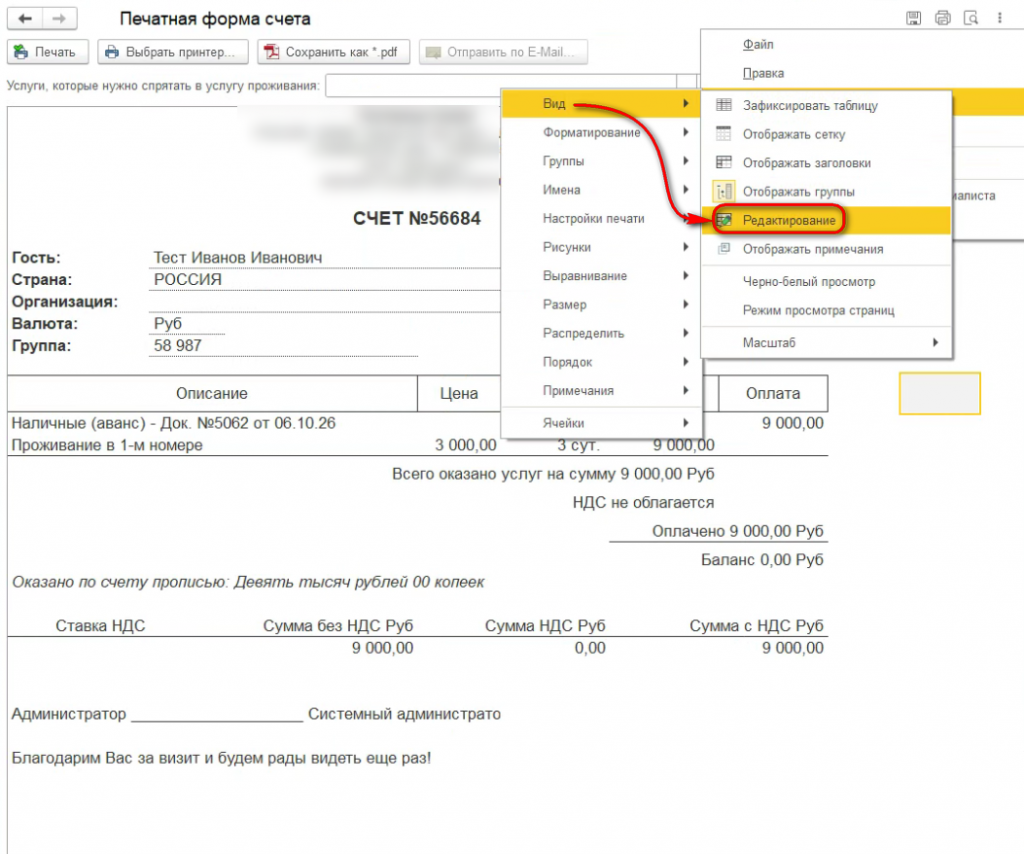This screenshot has height=854, width=1024.
Task: Toggle Отображать группы option
Action: (x=826, y=192)
